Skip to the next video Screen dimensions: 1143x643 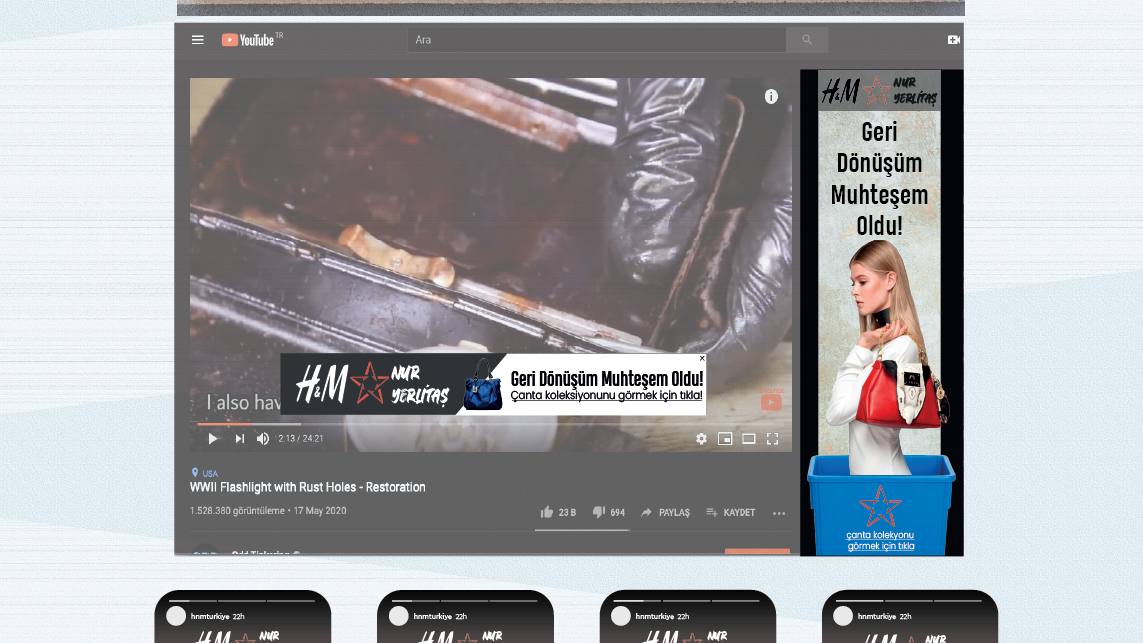click(x=240, y=438)
